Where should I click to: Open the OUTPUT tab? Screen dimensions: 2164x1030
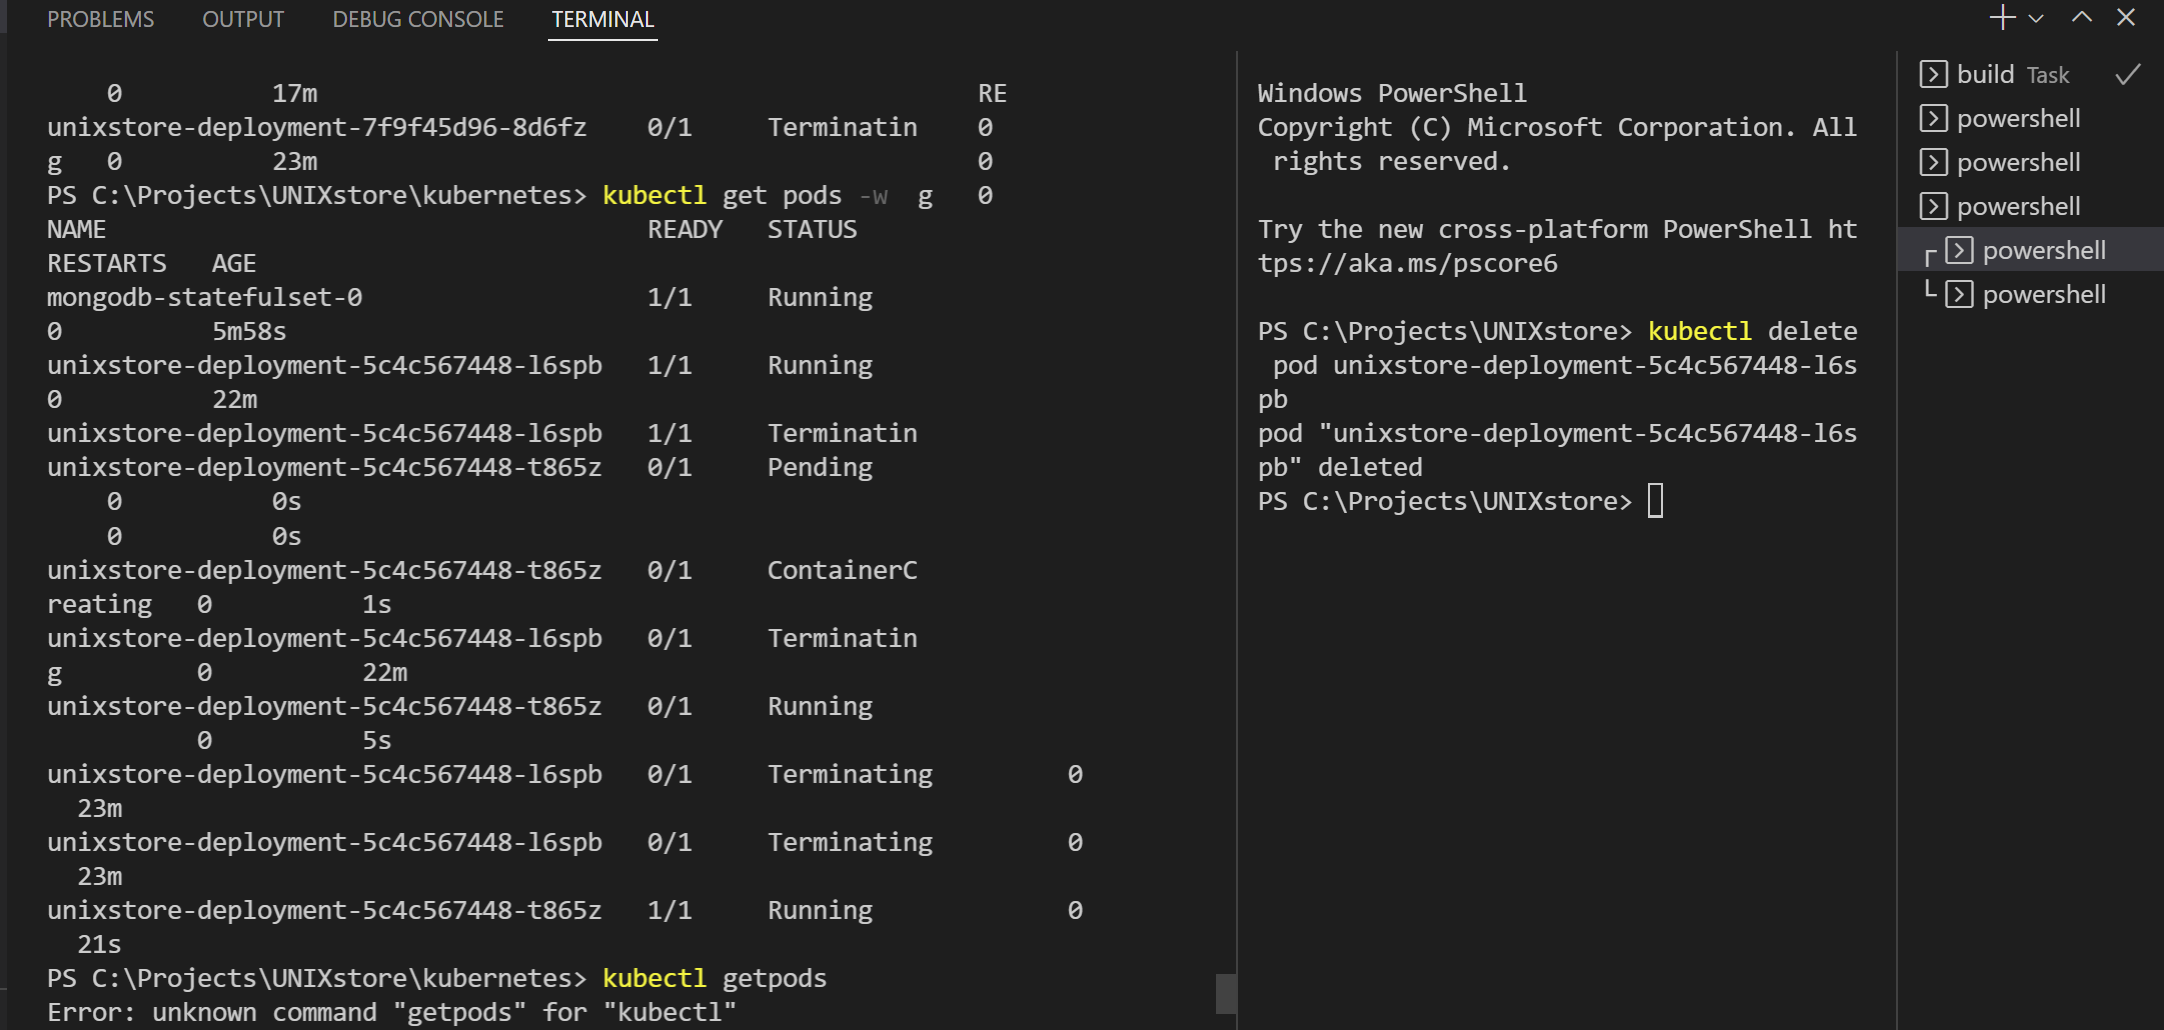(243, 20)
